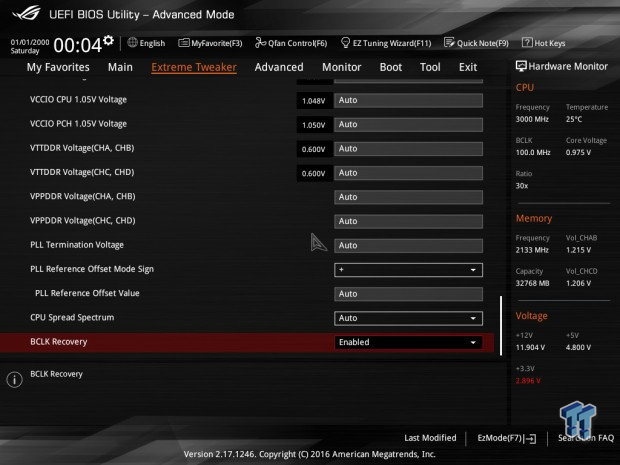Select English language option

click(152, 43)
